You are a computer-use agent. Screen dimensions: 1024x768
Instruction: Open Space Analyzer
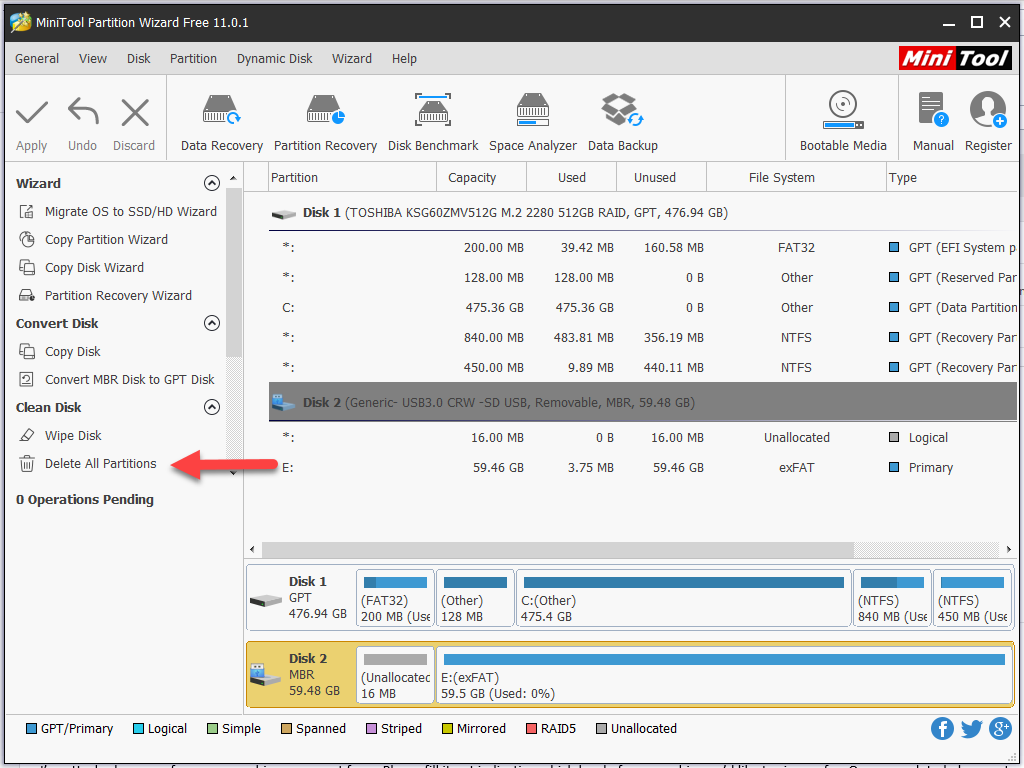click(533, 122)
